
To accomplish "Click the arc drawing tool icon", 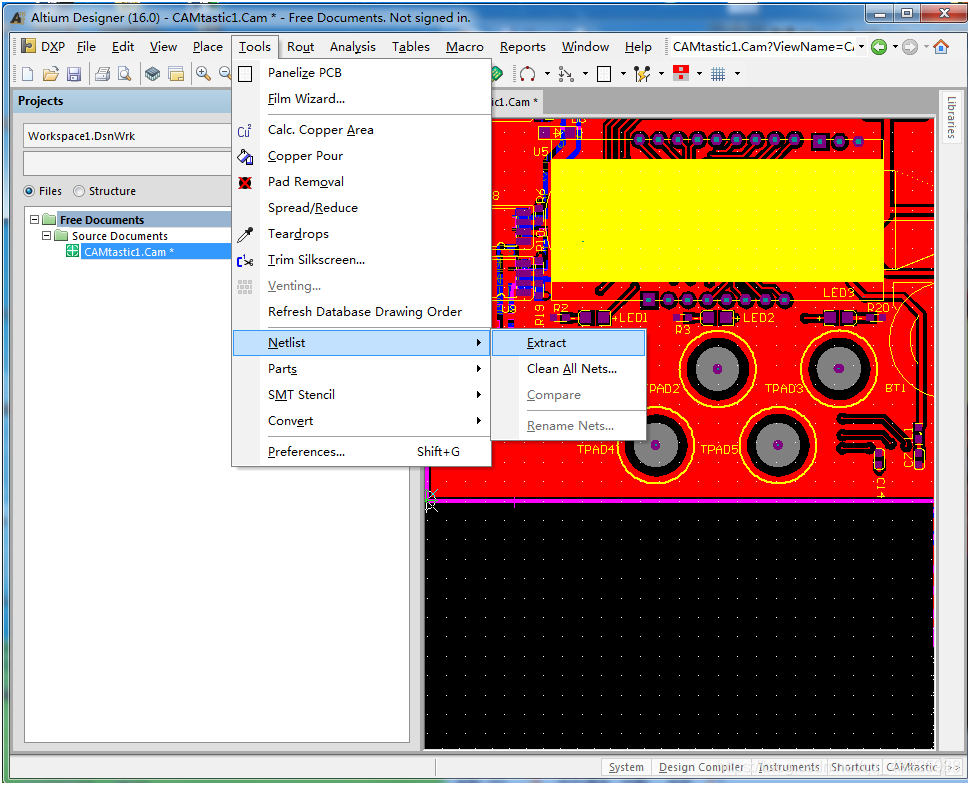I will coord(527,74).
